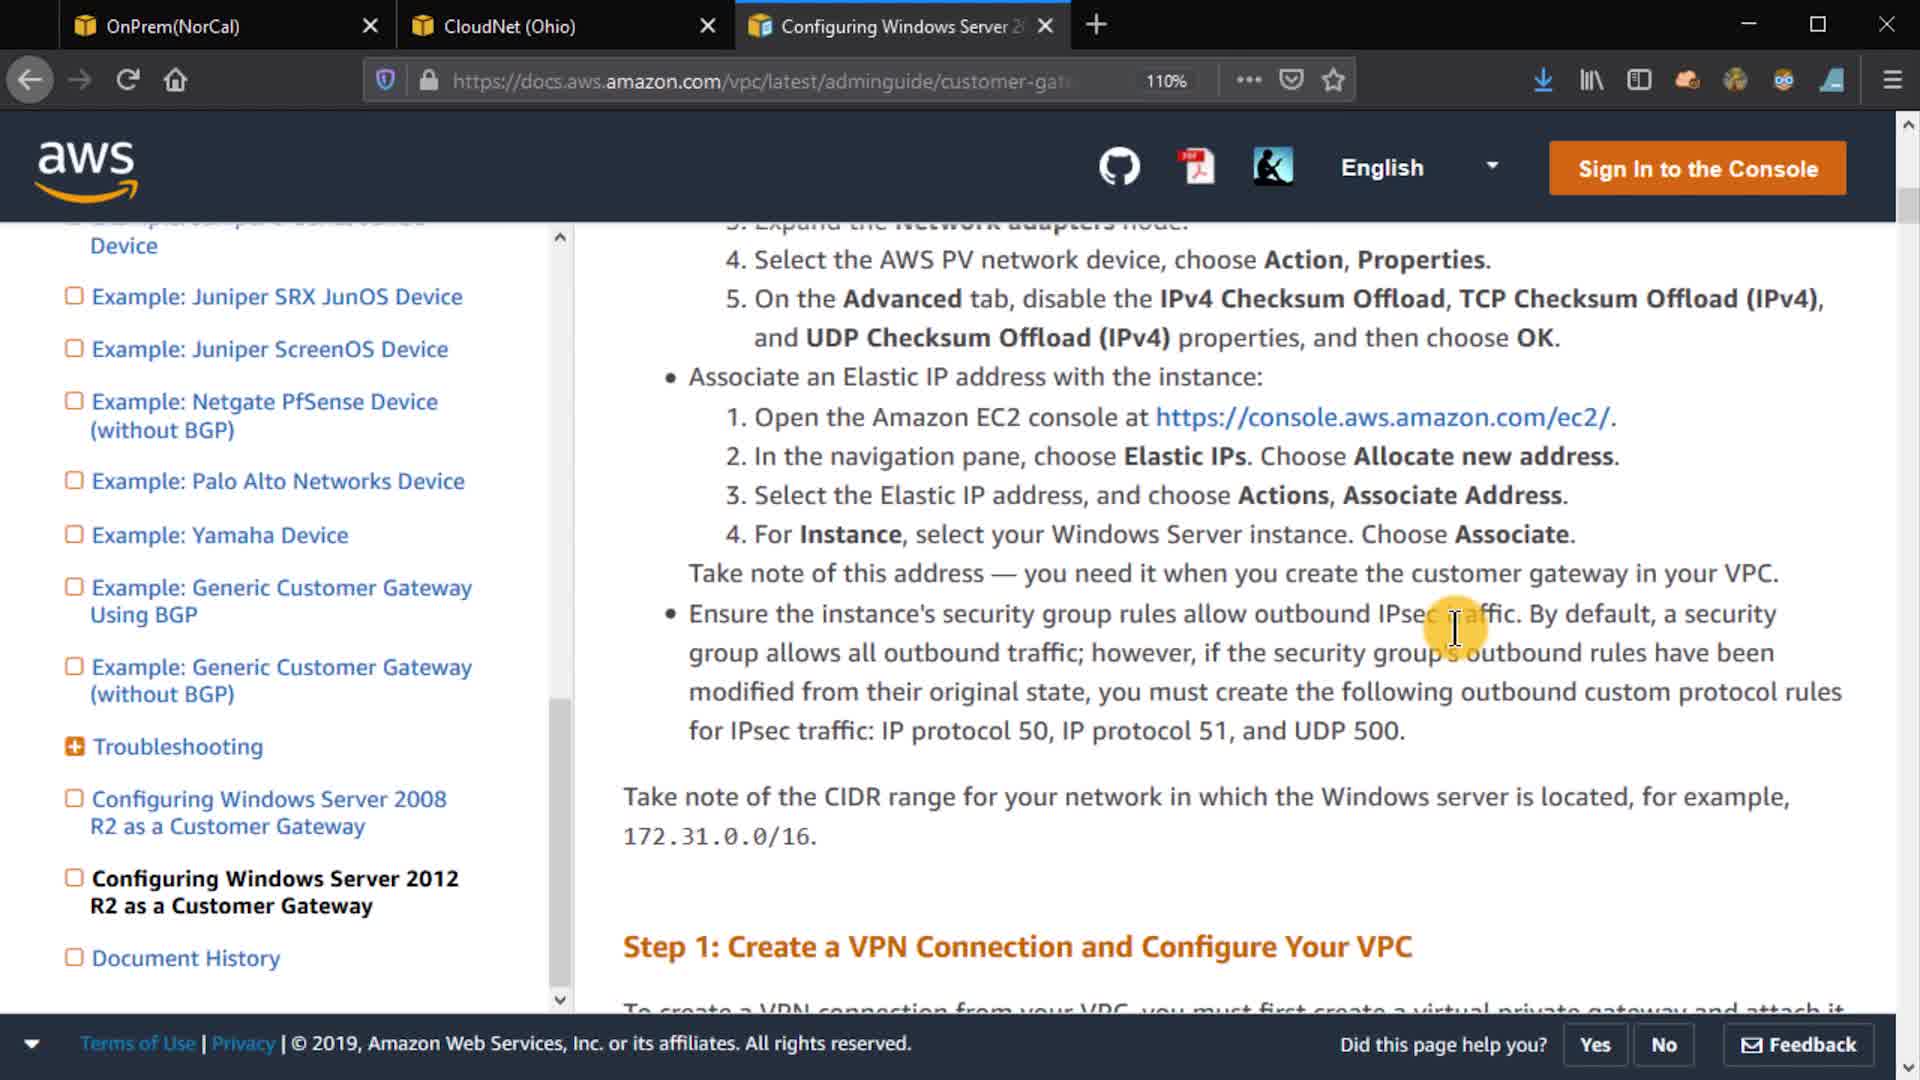Image resolution: width=1920 pixels, height=1080 pixels.
Task: Toggle checkbox beside Document History
Action: click(74, 957)
